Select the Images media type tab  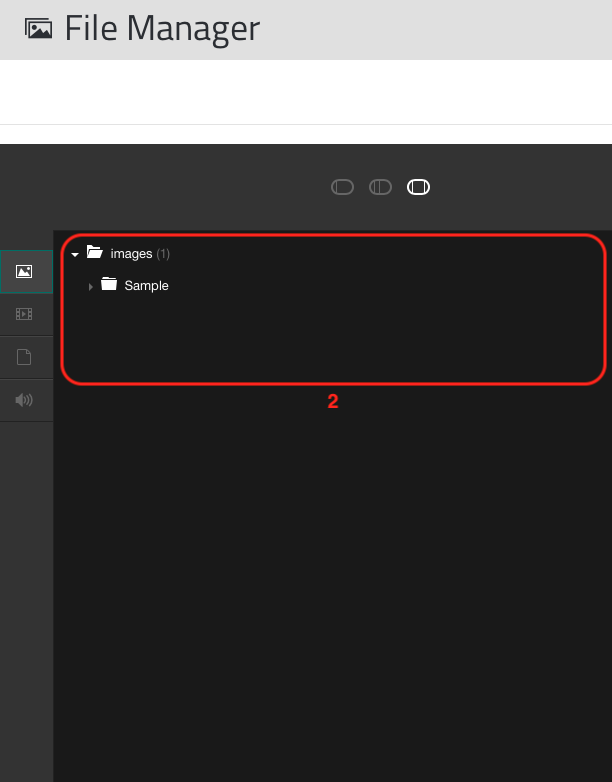[x=26, y=271]
